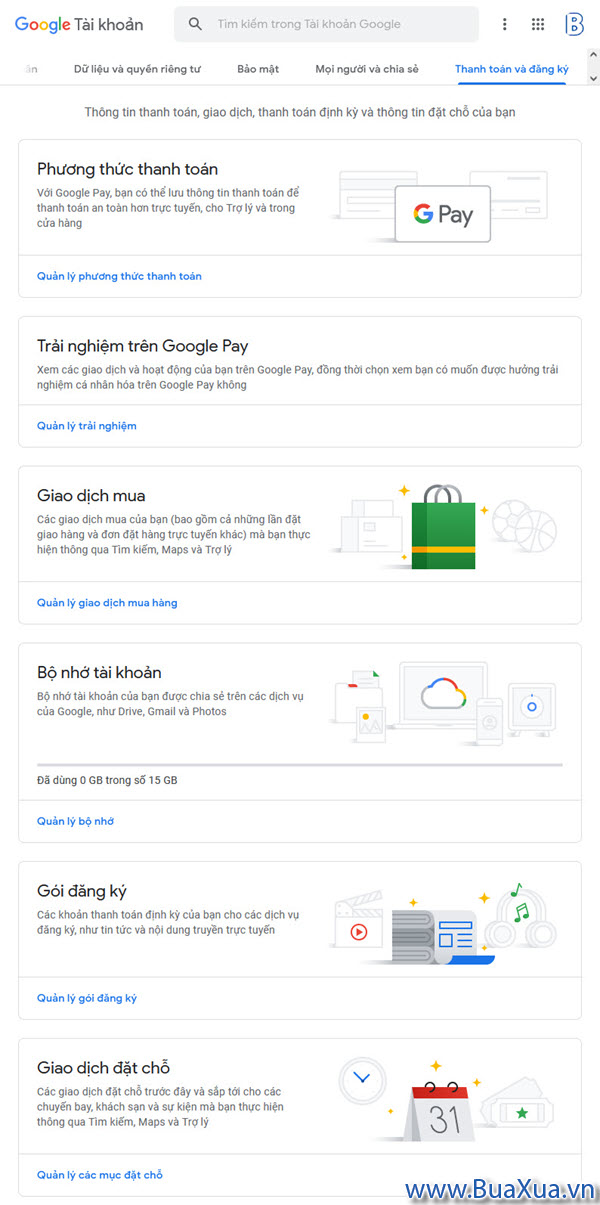Screen dimensions: 600x1205
Task: Switch to Dữ liệu và quyền riêng tư tab
Action: click(137, 69)
